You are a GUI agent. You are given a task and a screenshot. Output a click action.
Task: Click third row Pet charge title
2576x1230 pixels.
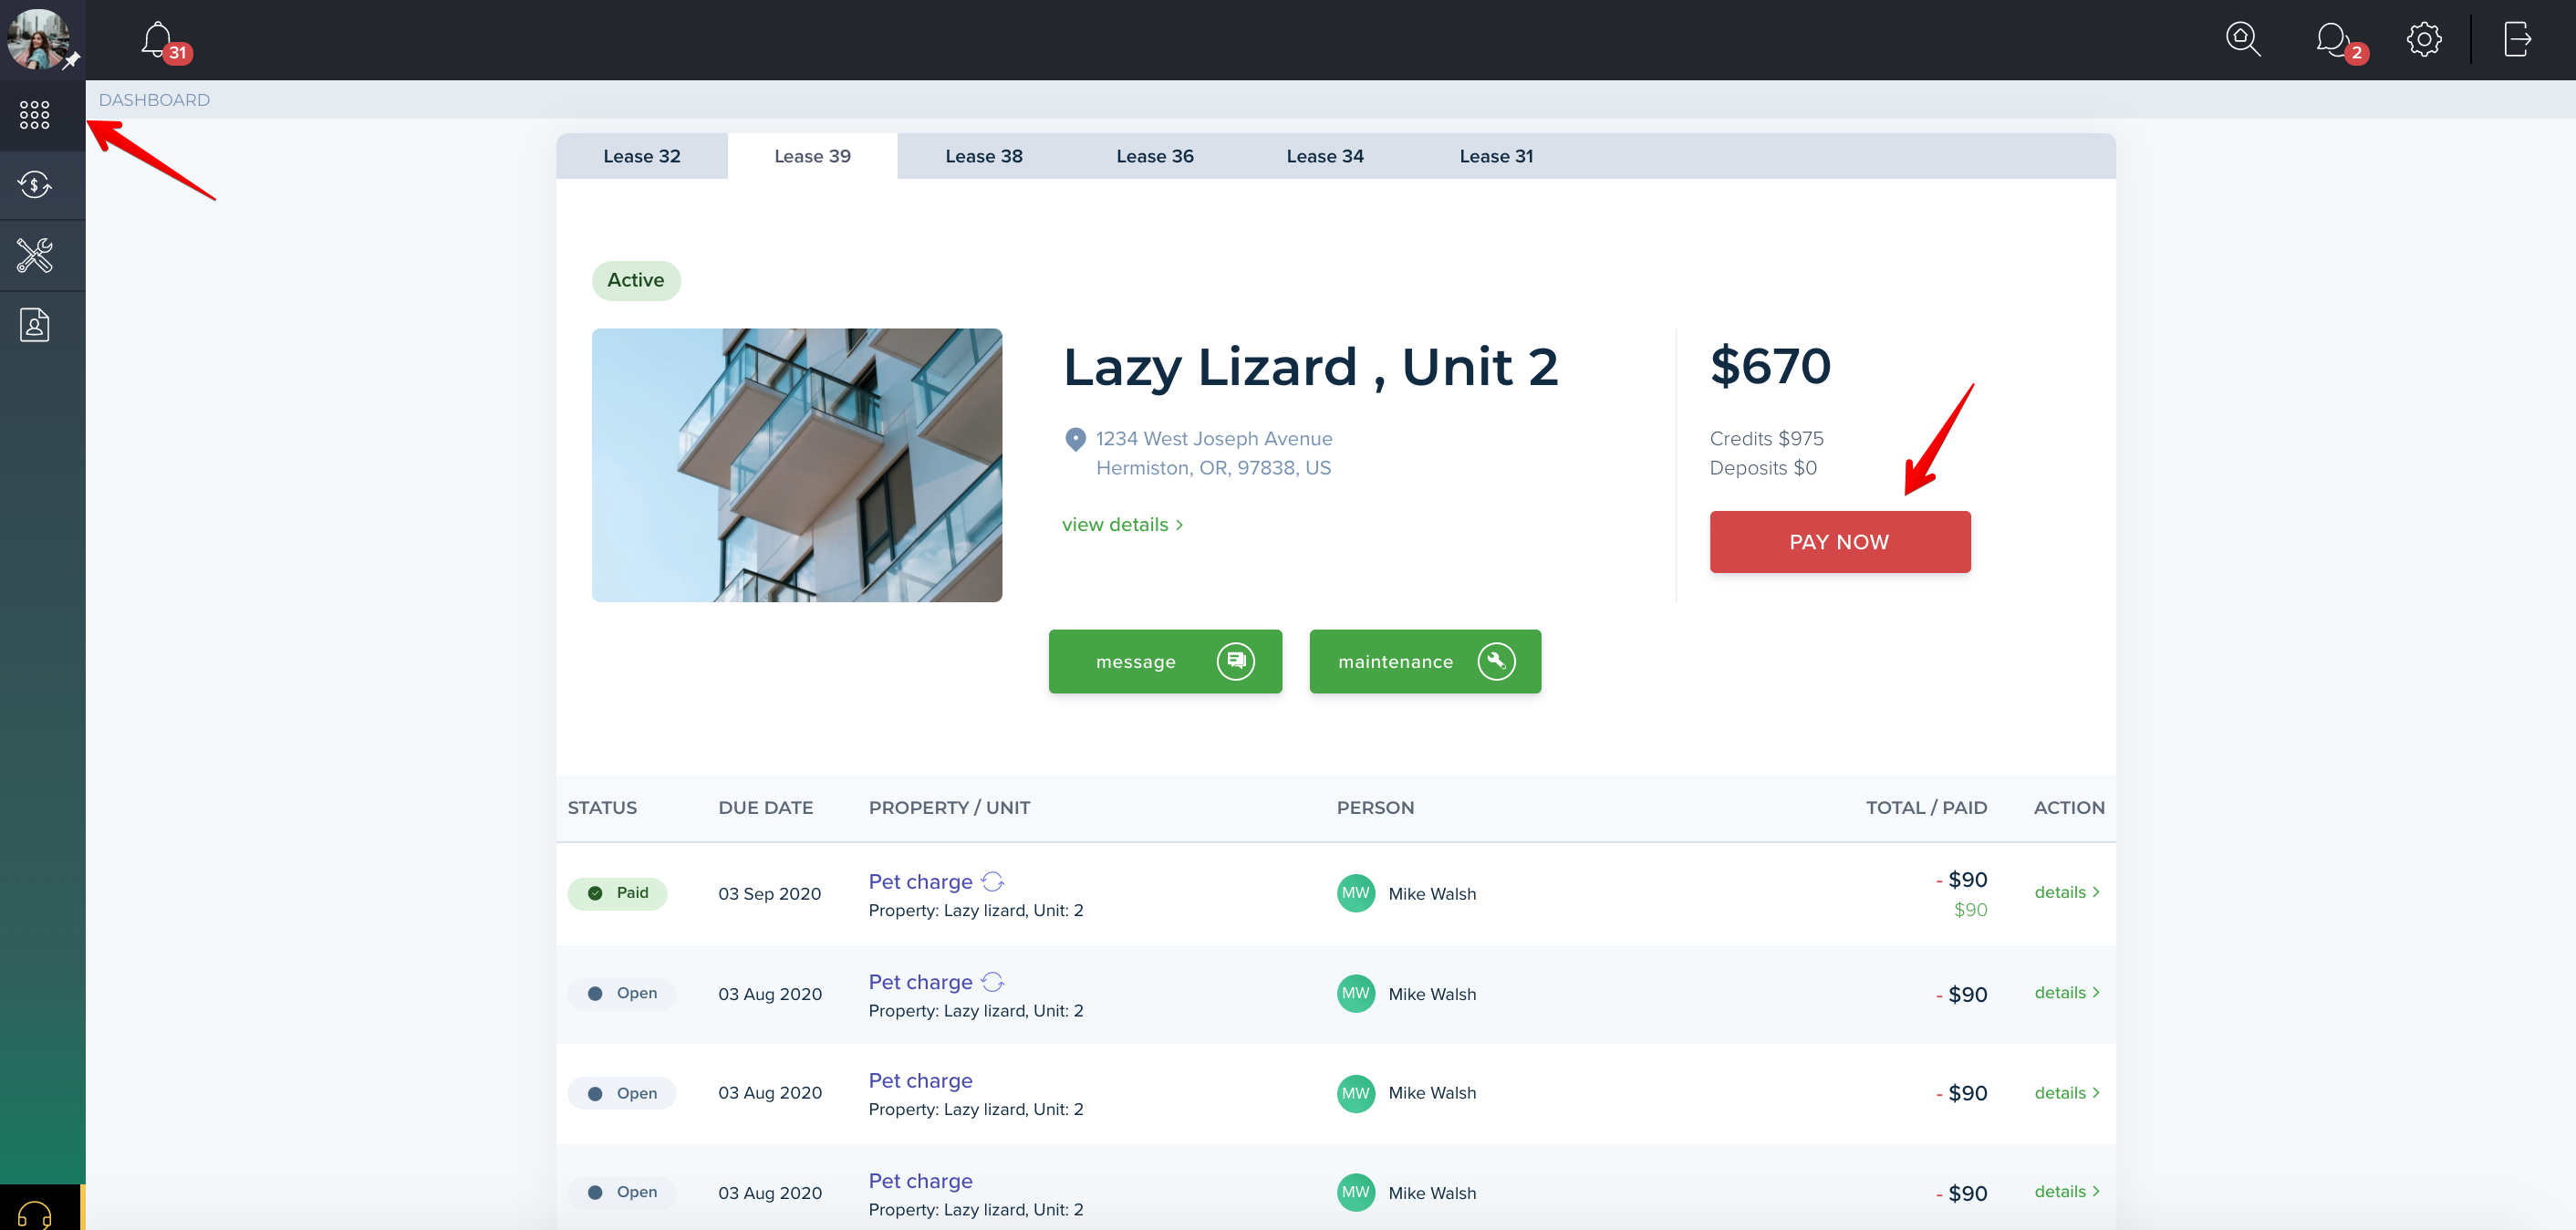[920, 1081]
